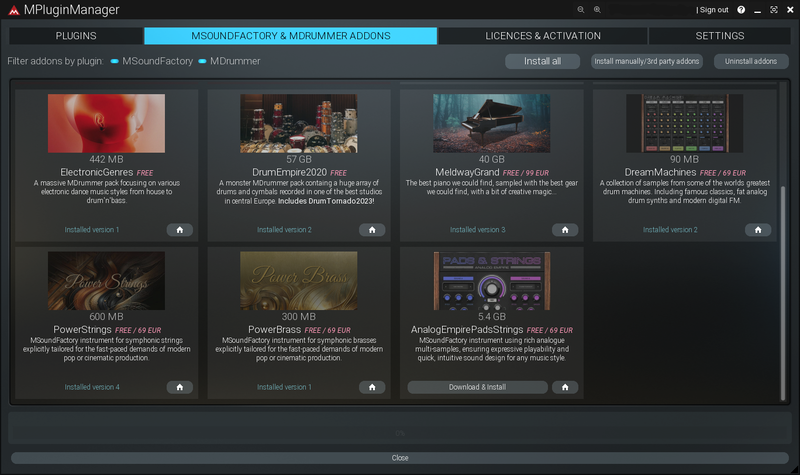The height and width of the screenshot is (475, 800).
Task: Click the 5.4 GB size label
Action: pyautogui.click(x=491, y=316)
